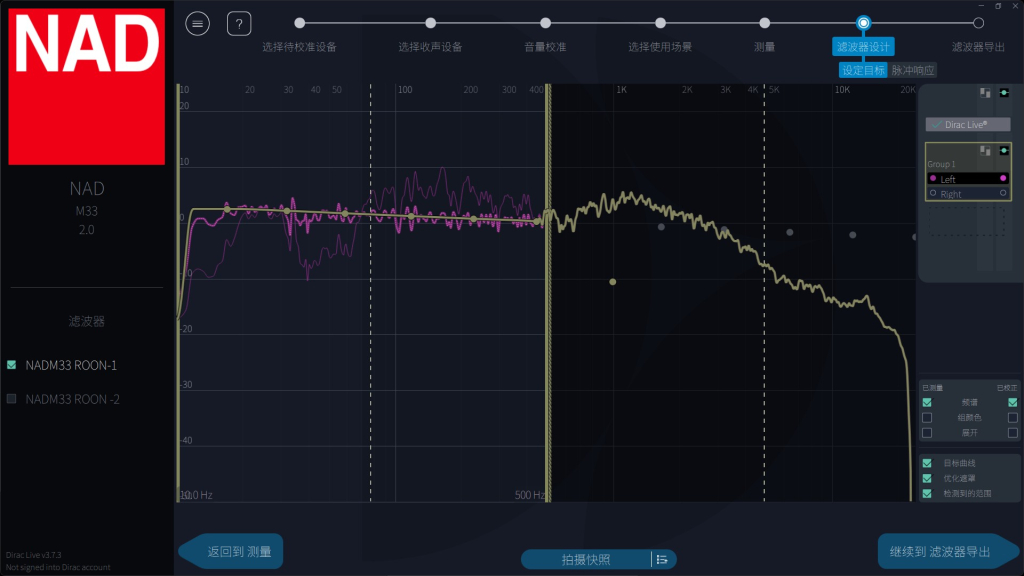1024x576 pixels.
Task: Go to step 选择使用场景
Action: pyautogui.click(x=660, y=23)
